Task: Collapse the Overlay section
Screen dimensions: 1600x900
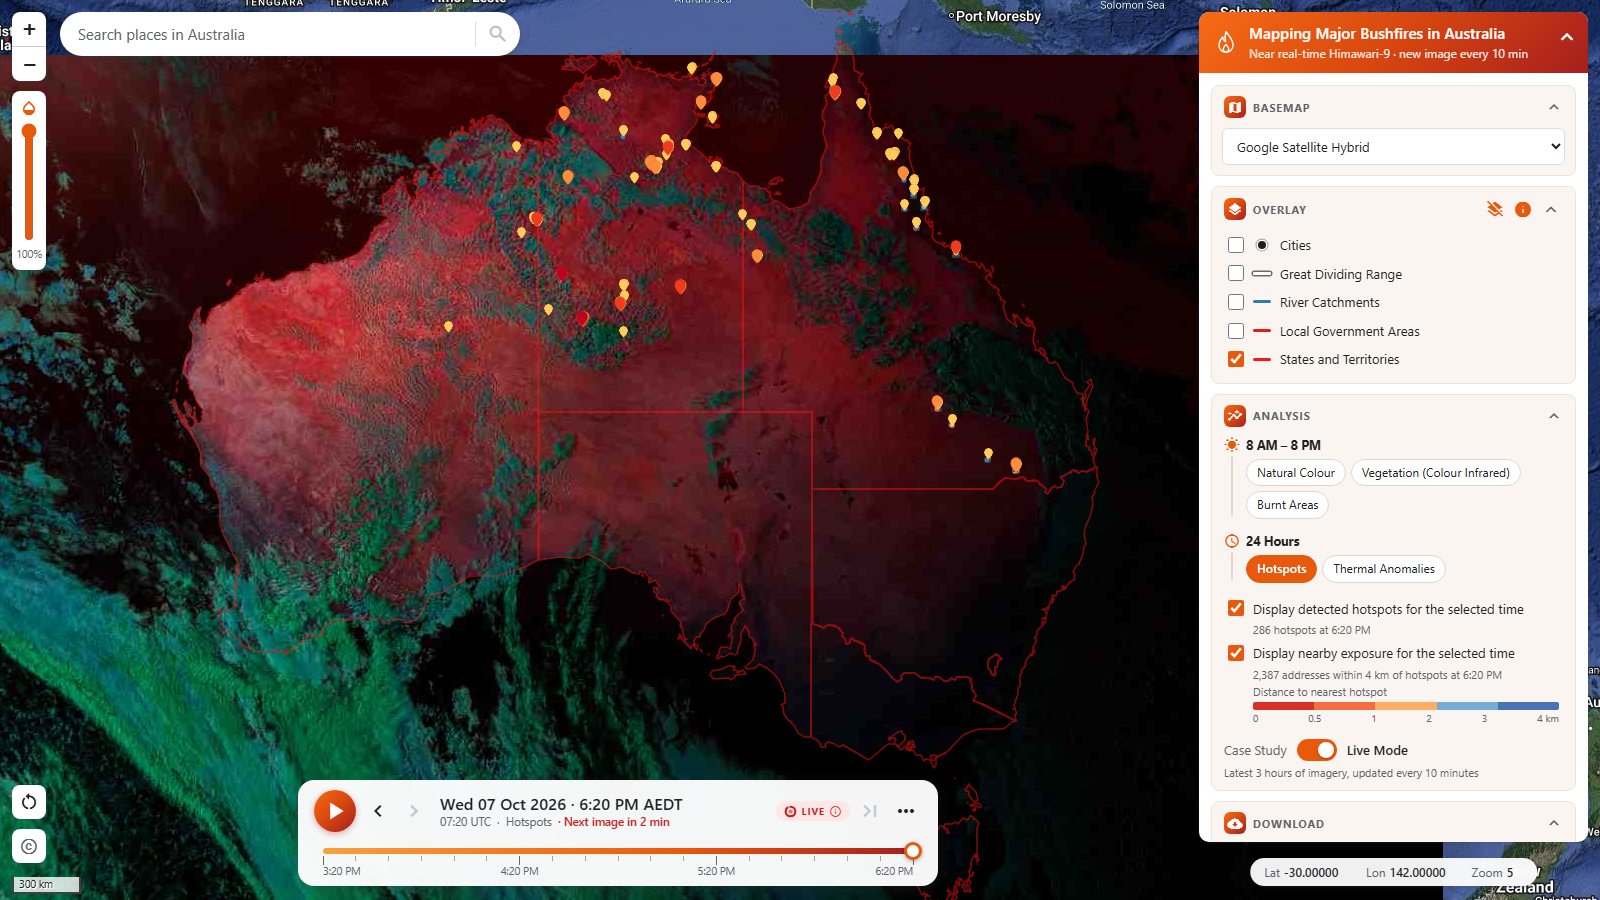Action: point(1551,209)
